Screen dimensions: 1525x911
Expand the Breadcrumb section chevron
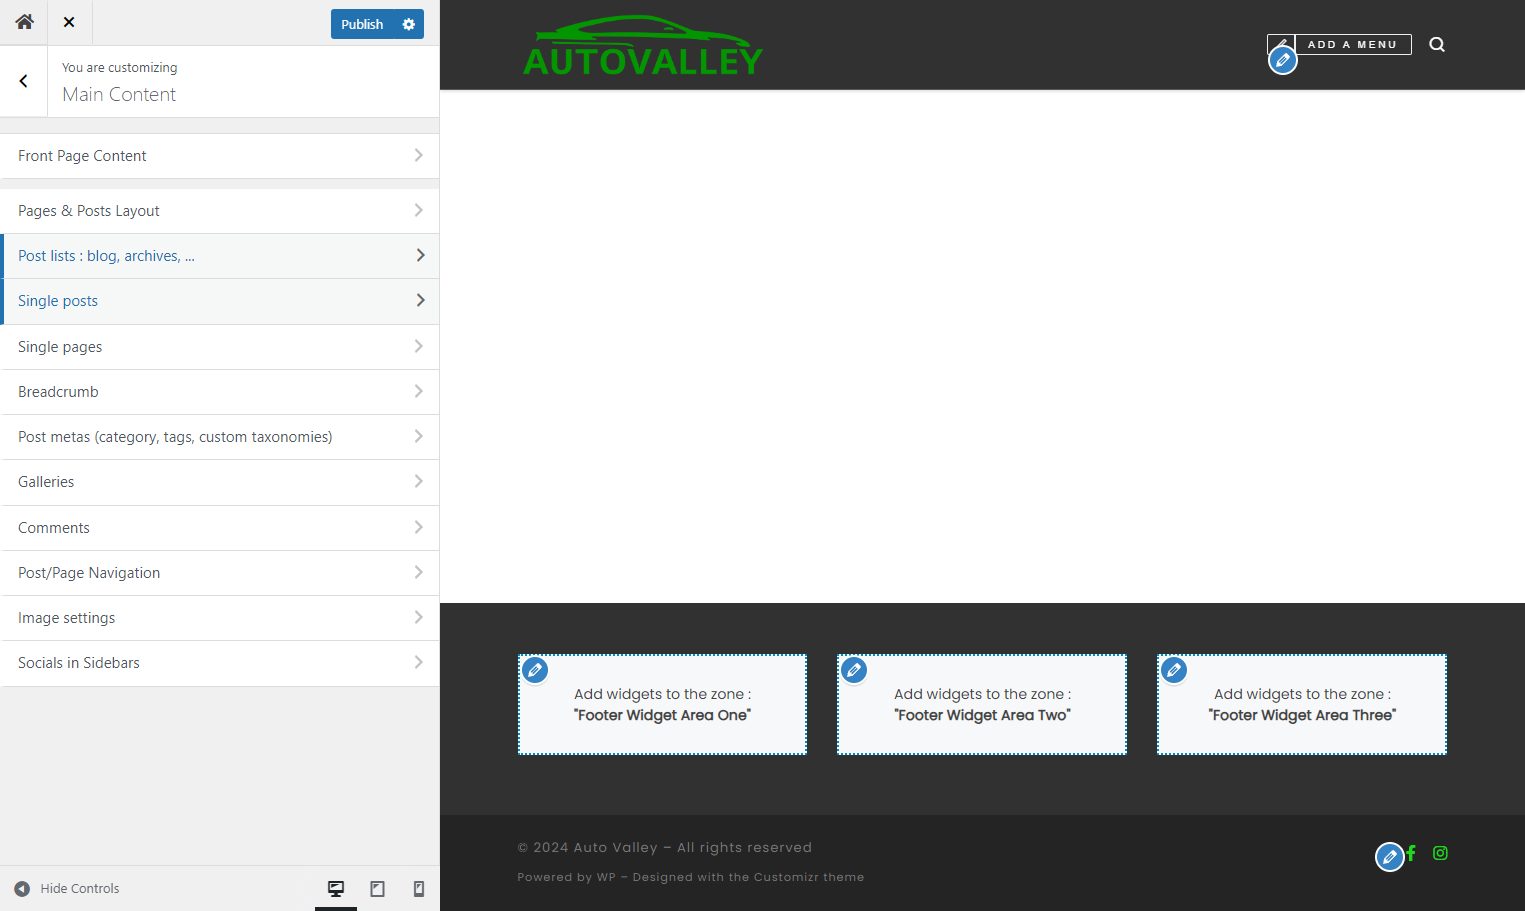[418, 391]
